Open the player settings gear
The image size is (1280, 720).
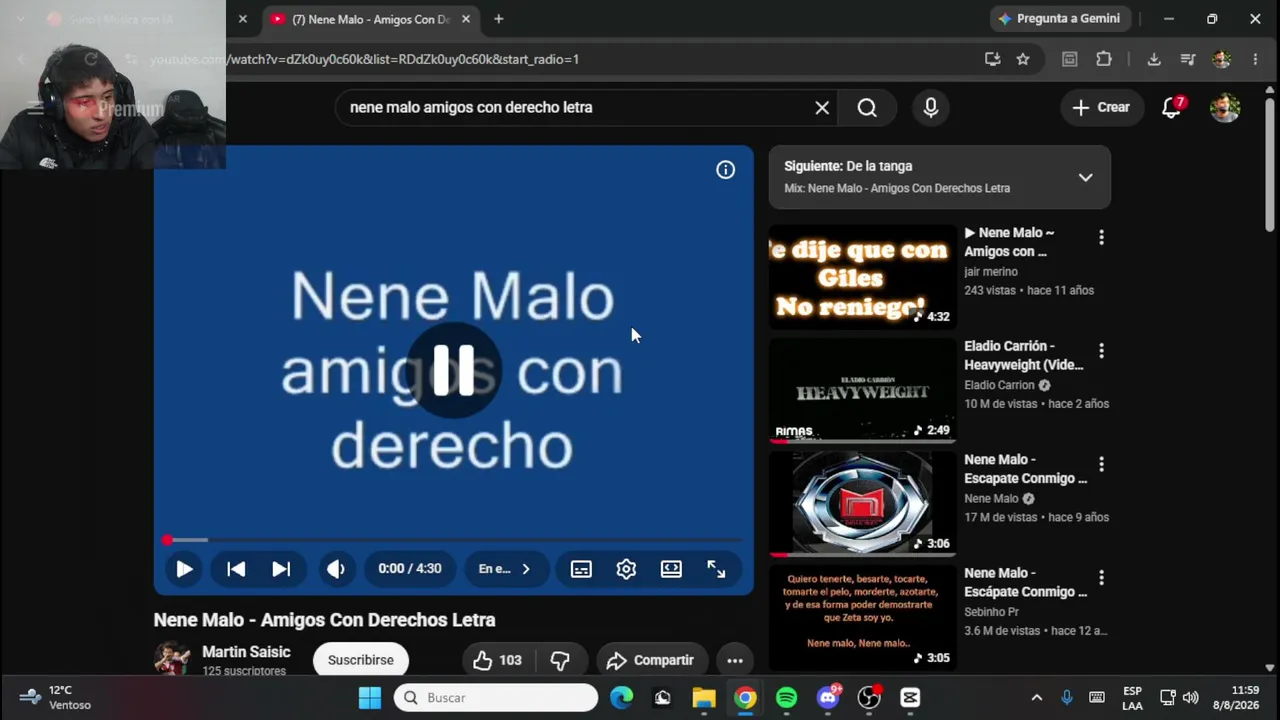[x=626, y=569]
